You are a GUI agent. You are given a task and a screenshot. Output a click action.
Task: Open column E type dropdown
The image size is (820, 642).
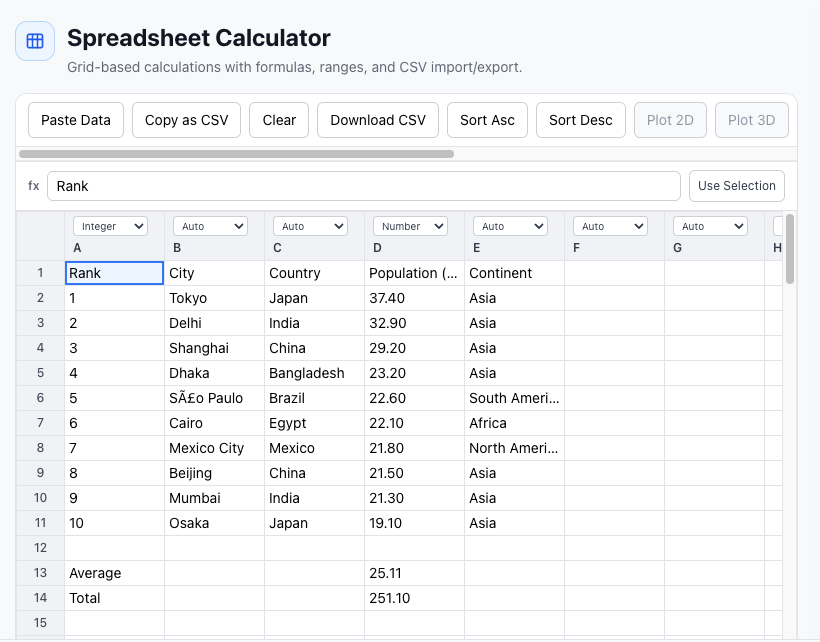pyautogui.click(x=510, y=226)
